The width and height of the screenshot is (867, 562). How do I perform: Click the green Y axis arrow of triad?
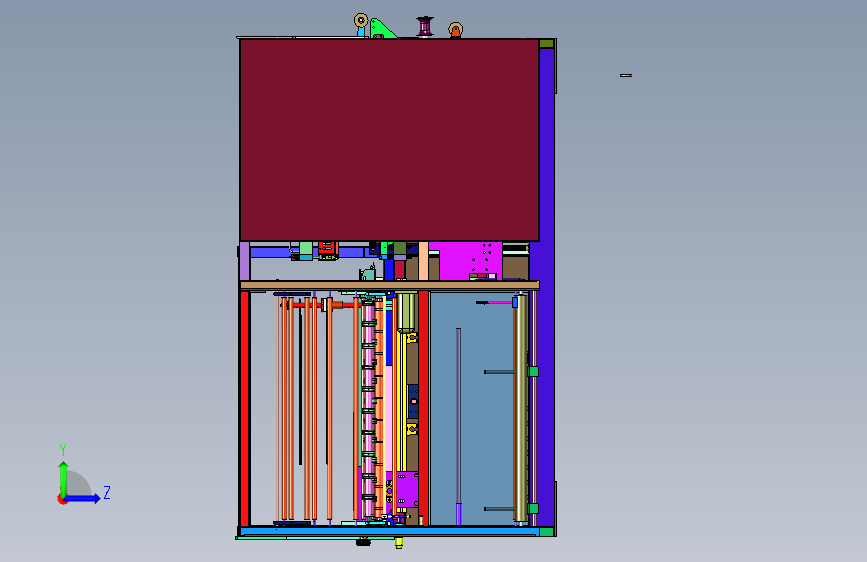[x=63, y=478]
